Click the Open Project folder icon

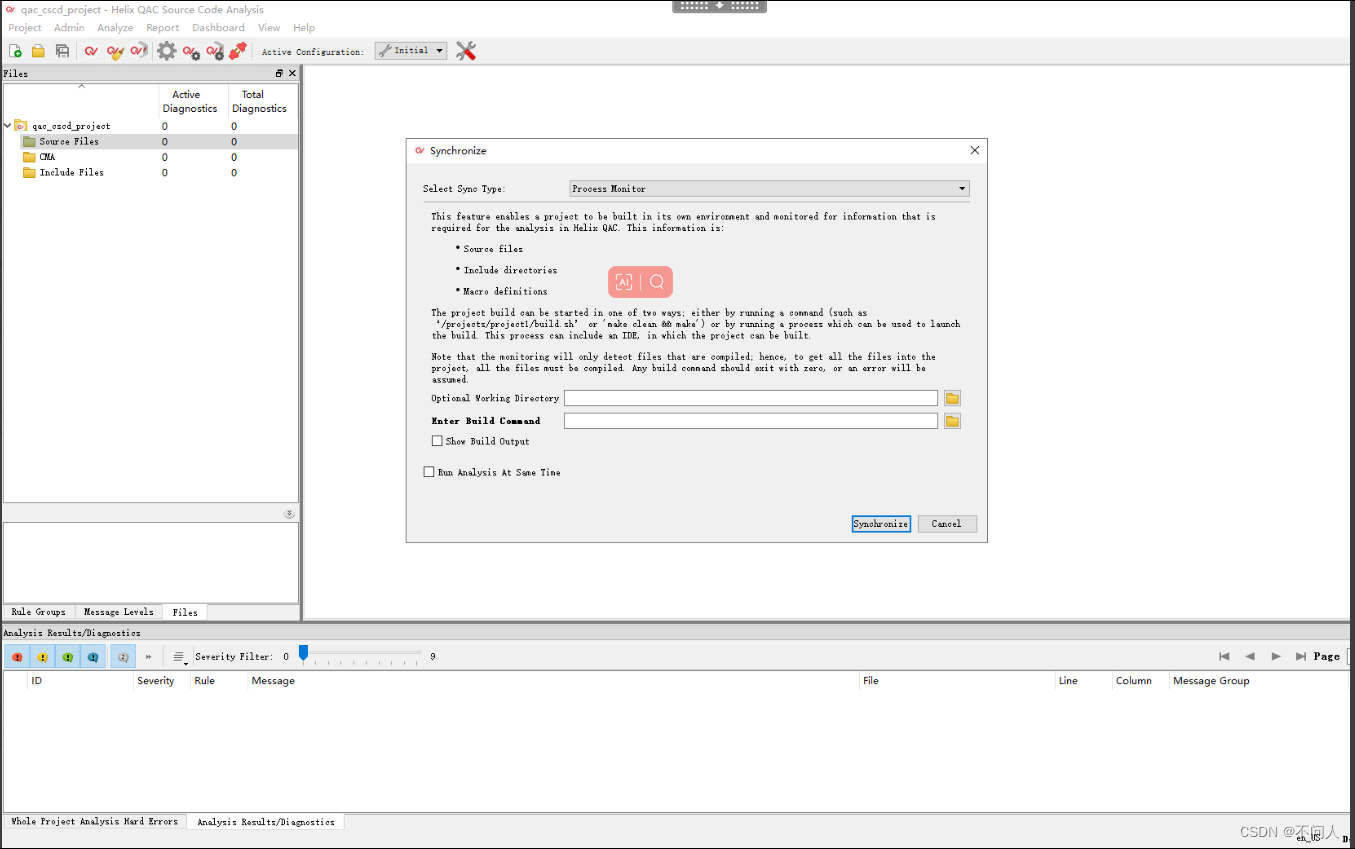38,51
